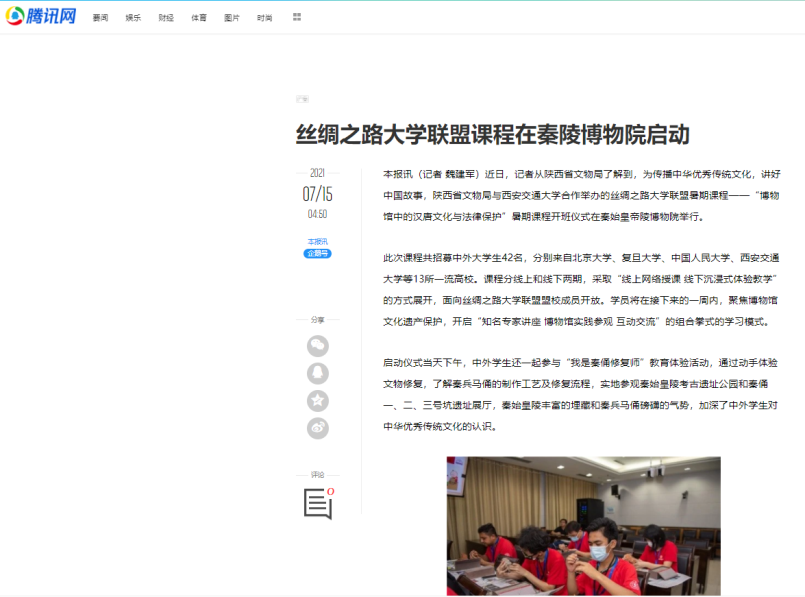This screenshot has width=805, height=597.
Task: Open the article photo of students
Action: pos(583,526)
